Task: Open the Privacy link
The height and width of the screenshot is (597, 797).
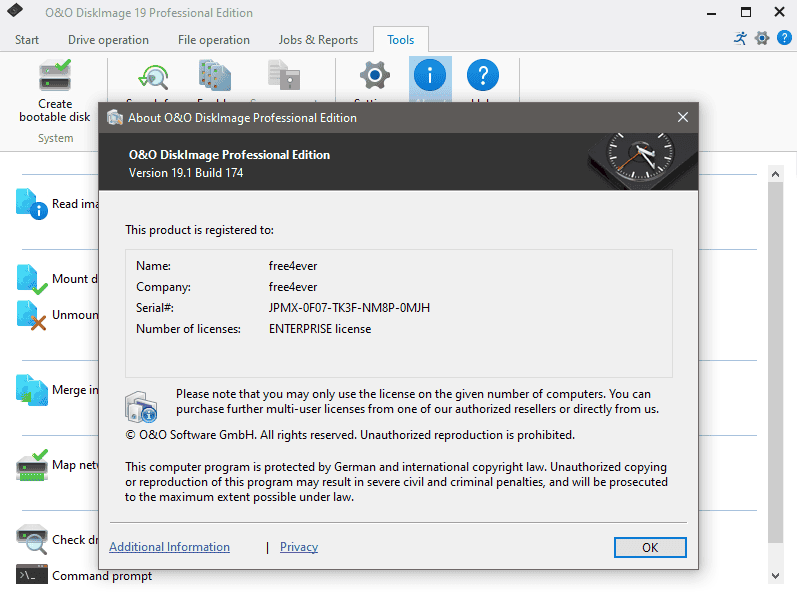Action: [x=299, y=547]
